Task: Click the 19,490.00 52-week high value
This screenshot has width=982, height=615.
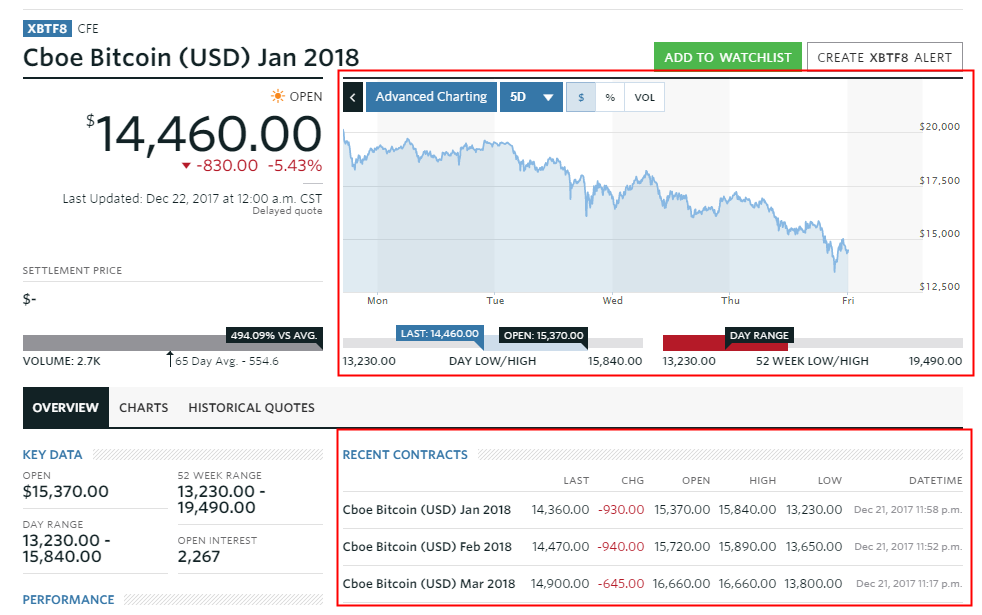Action: 935,361
